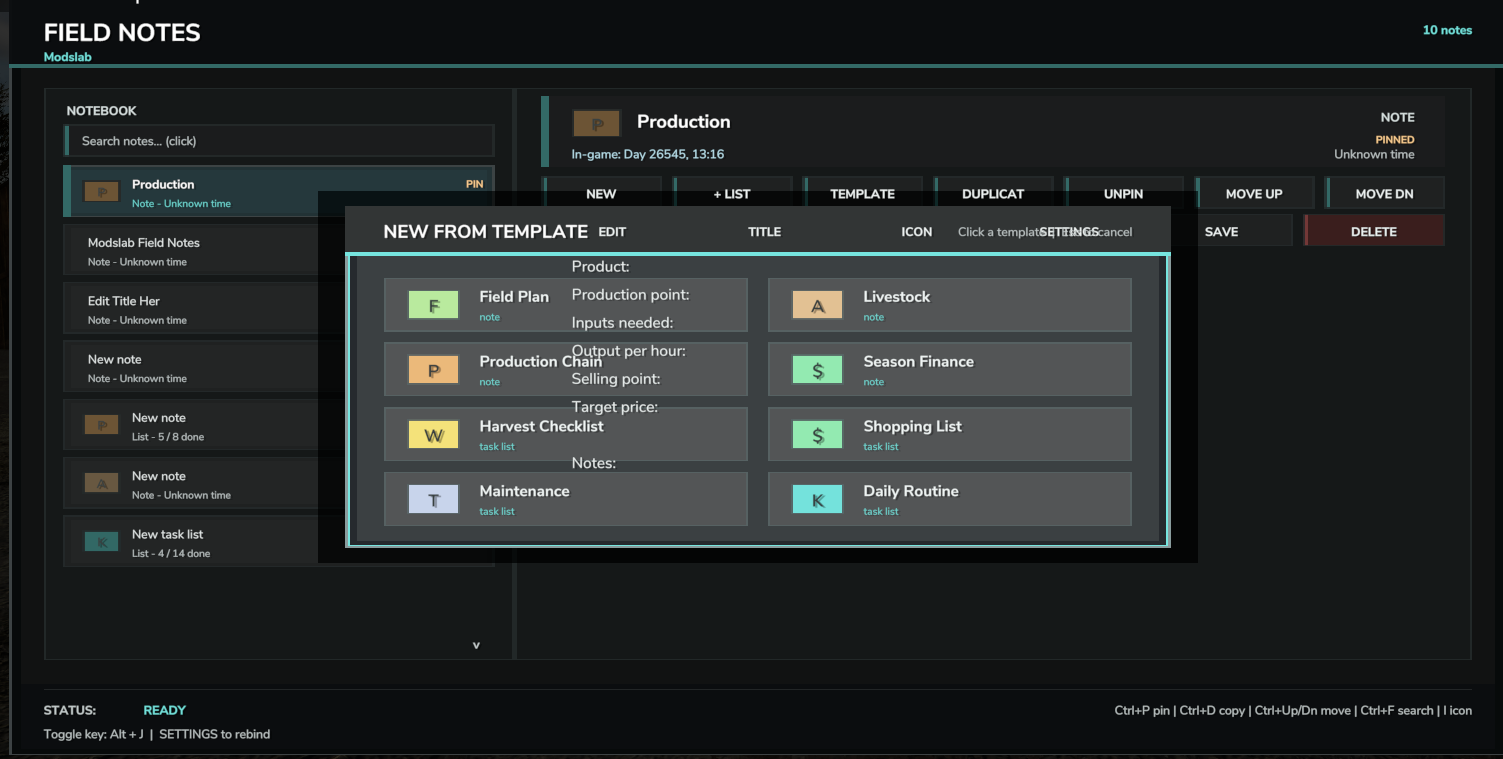
Task: Click the SAVE button
Action: point(1221,231)
